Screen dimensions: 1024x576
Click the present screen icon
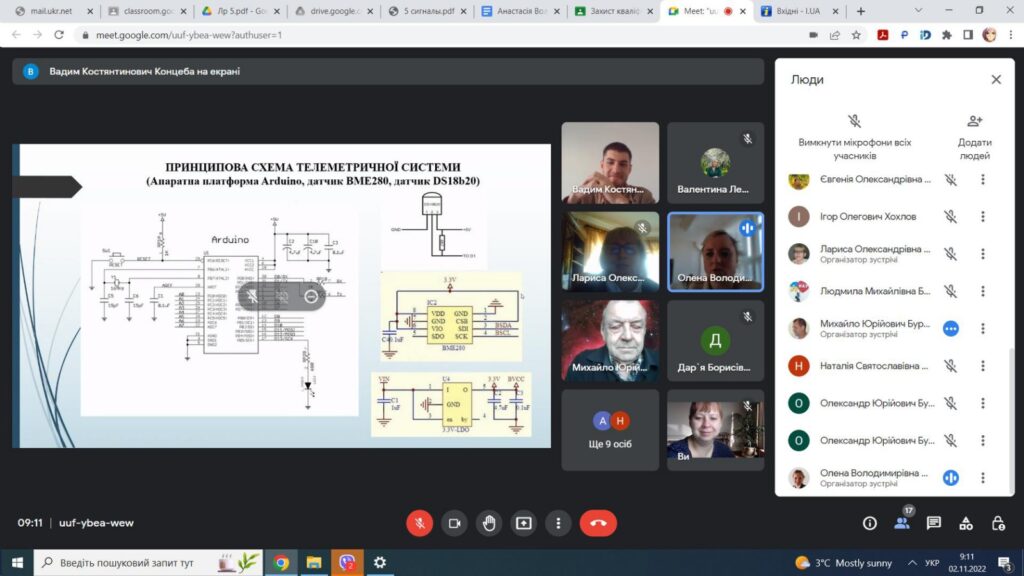523,523
